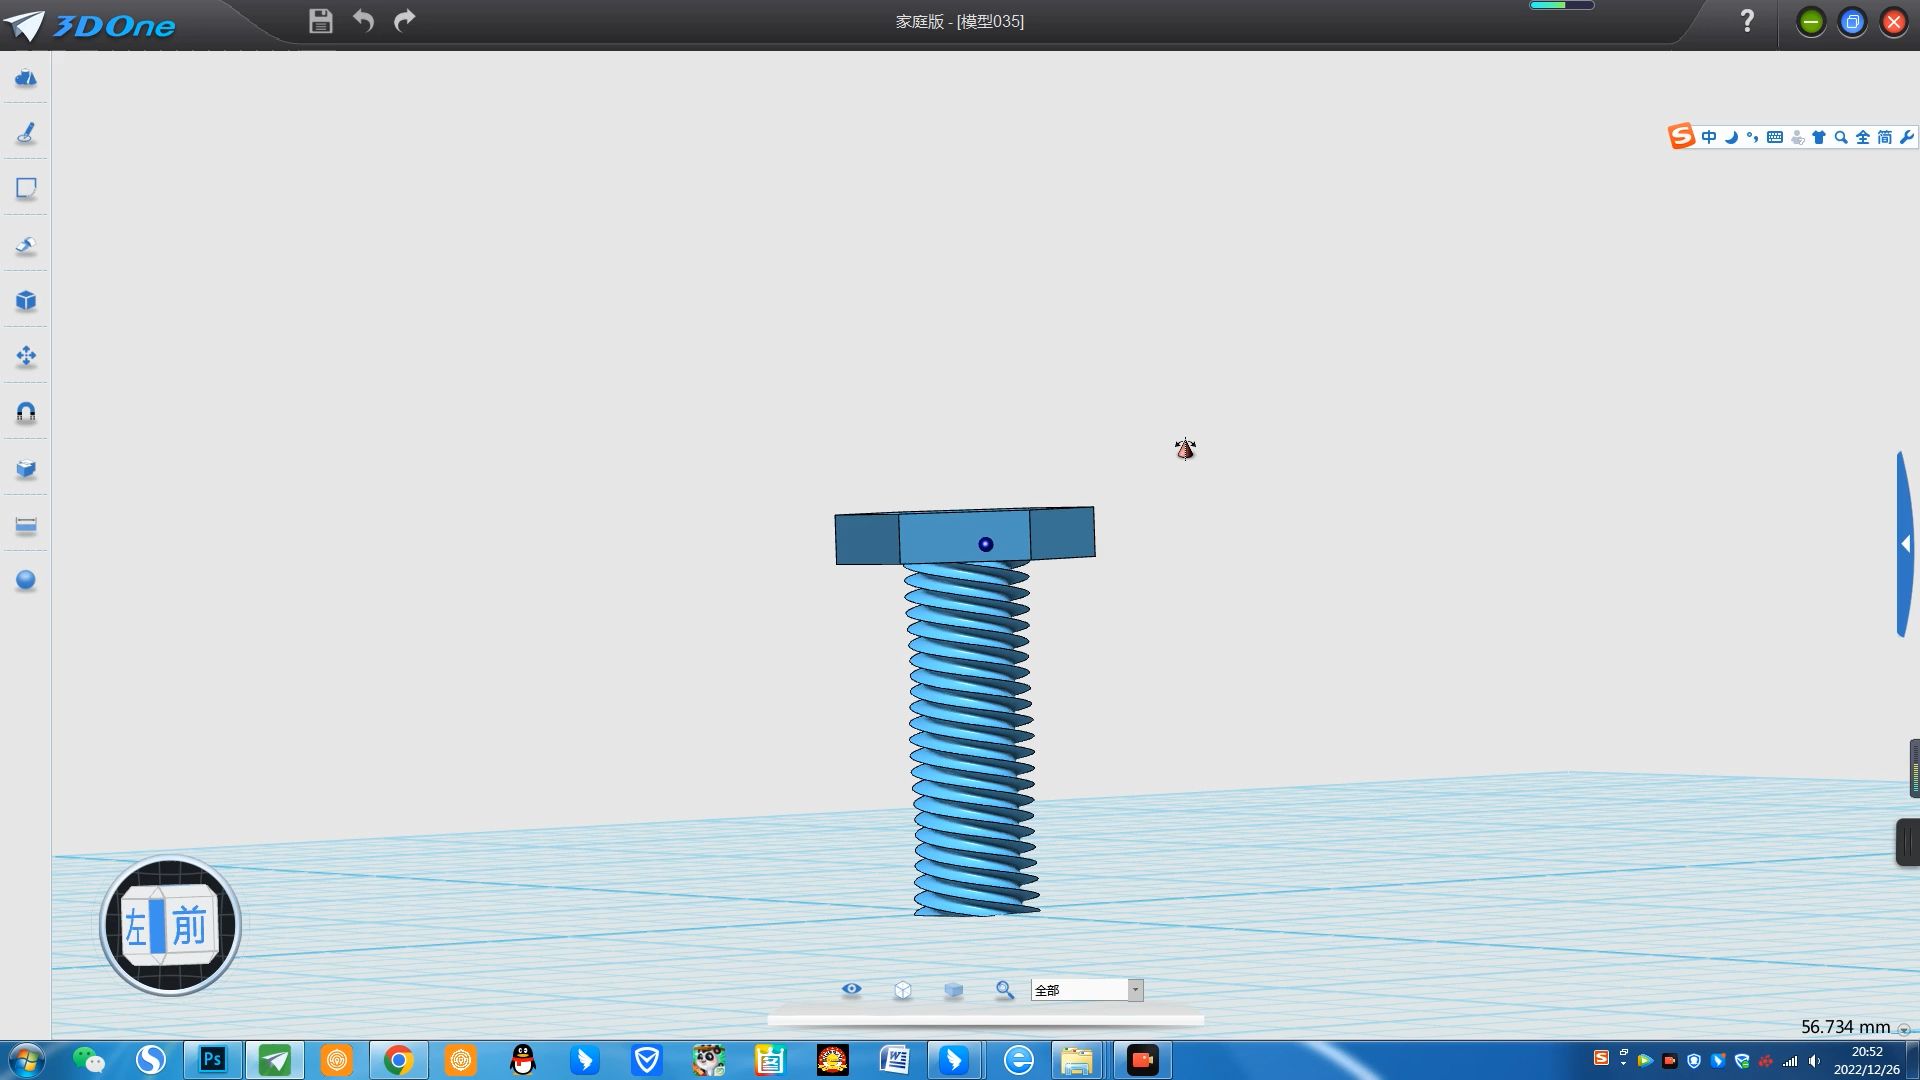Save the model with the floppy disk icon

[x=320, y=21]
